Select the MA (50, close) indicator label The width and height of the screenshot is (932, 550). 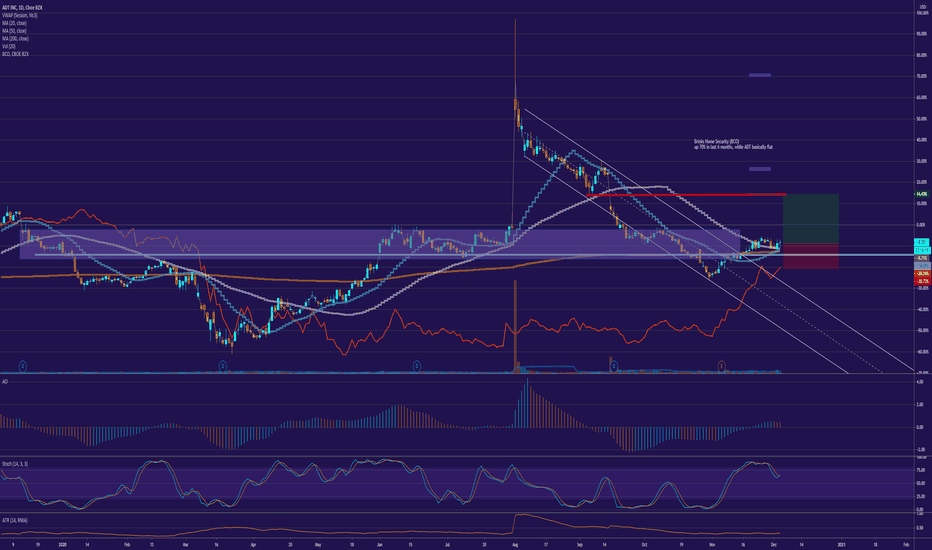pos(14,31)
